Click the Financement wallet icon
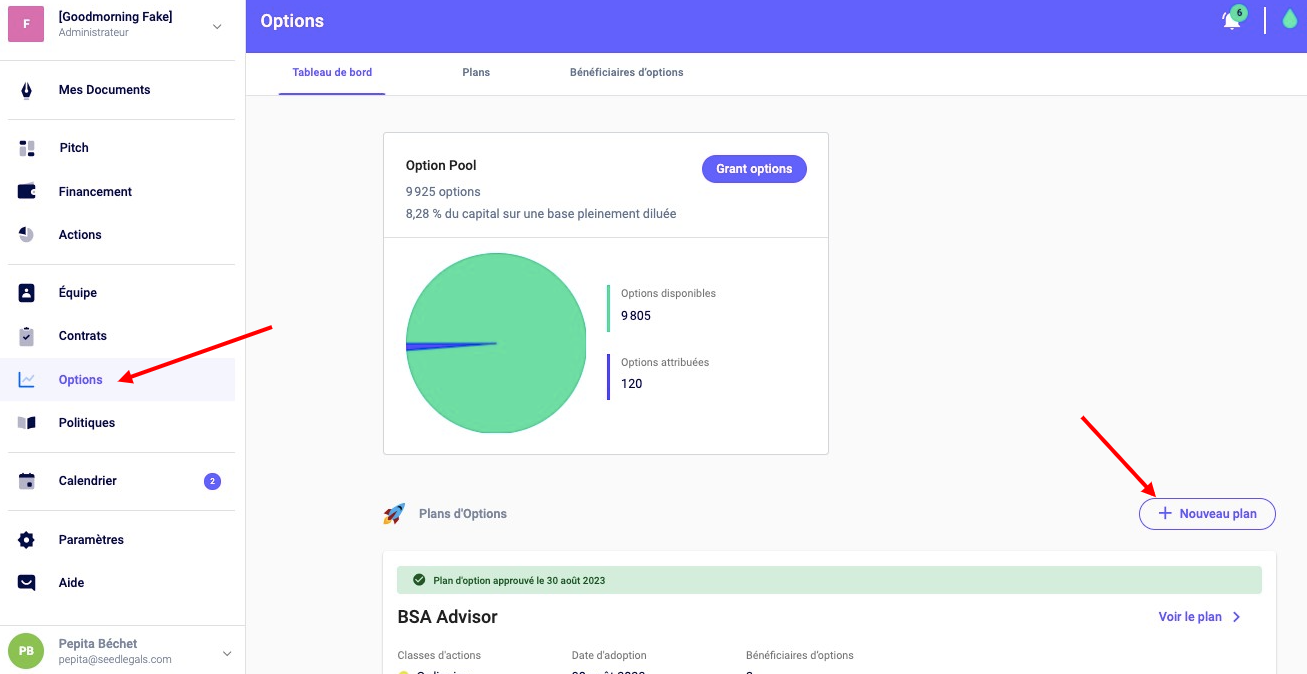The width and height of the screenshot is (1307, 674). 26,192
